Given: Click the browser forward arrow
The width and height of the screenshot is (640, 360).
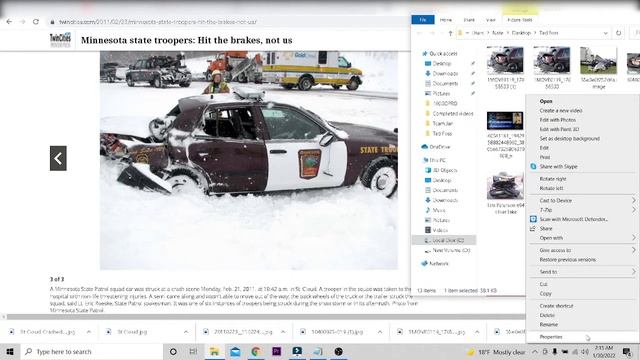Looking at the screenshot, I should tap(22, 22).
